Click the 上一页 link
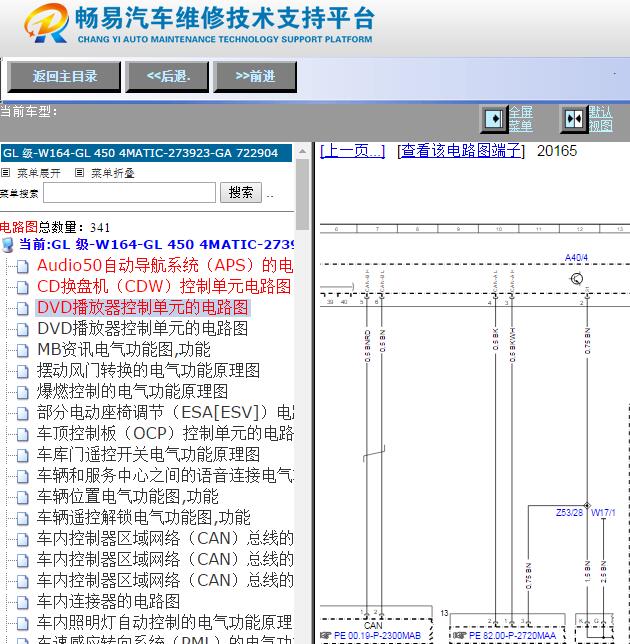Screen dimensions: 630x644 point(352,151)
